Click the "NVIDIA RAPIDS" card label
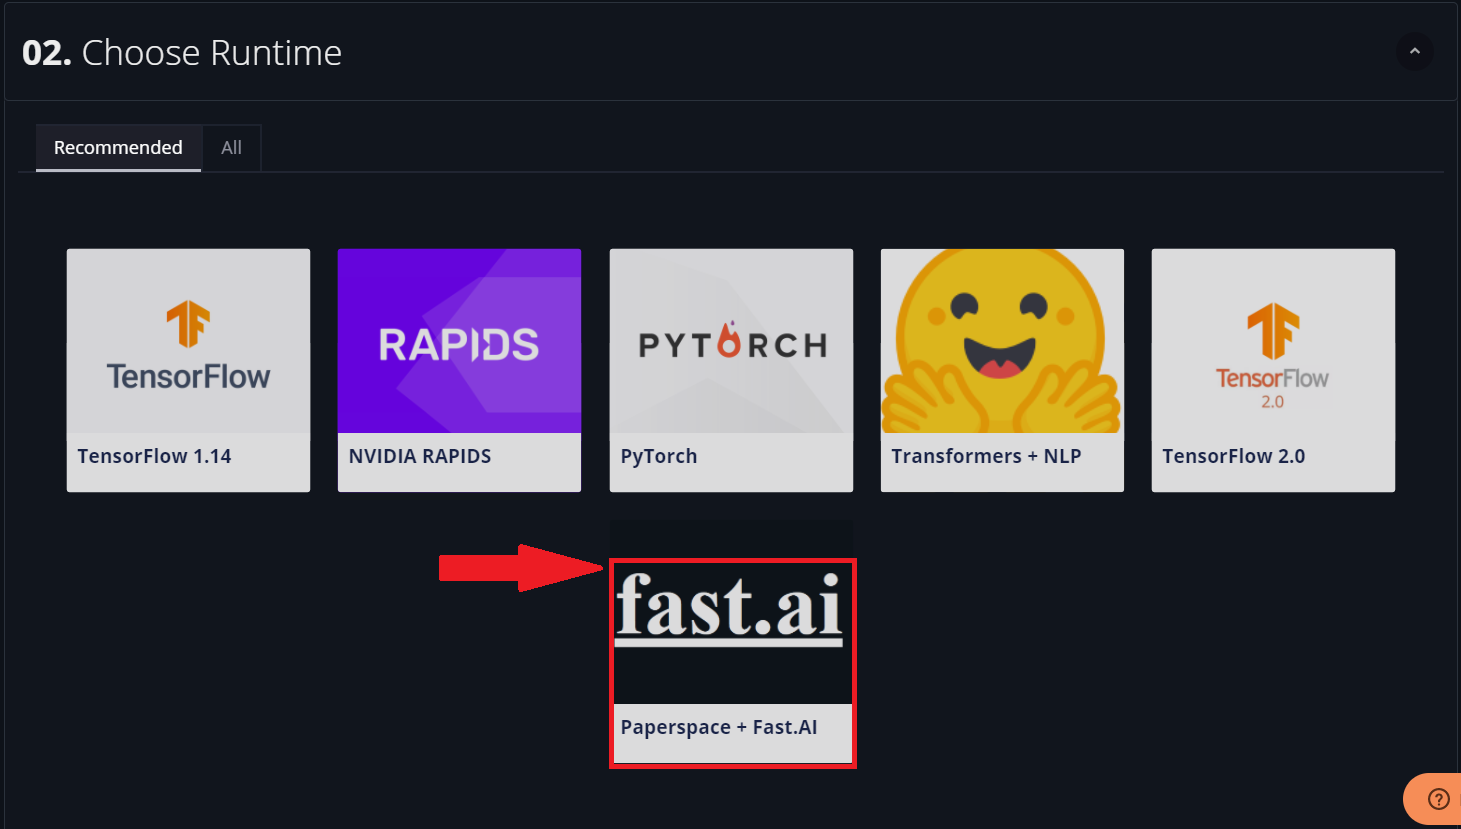The image size is (1461, 829). [420, 457]
